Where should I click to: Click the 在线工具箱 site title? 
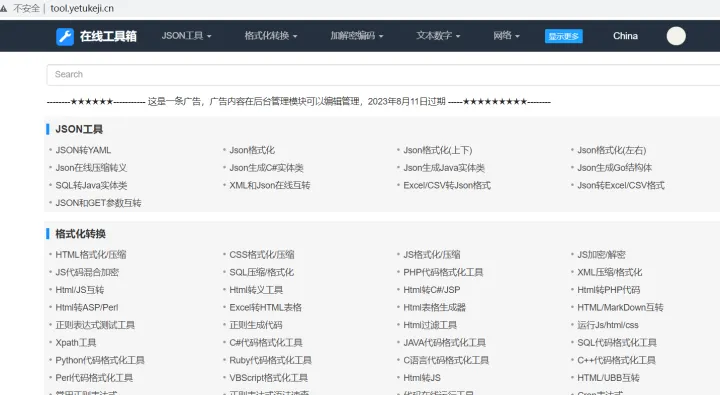pos(108,36)
